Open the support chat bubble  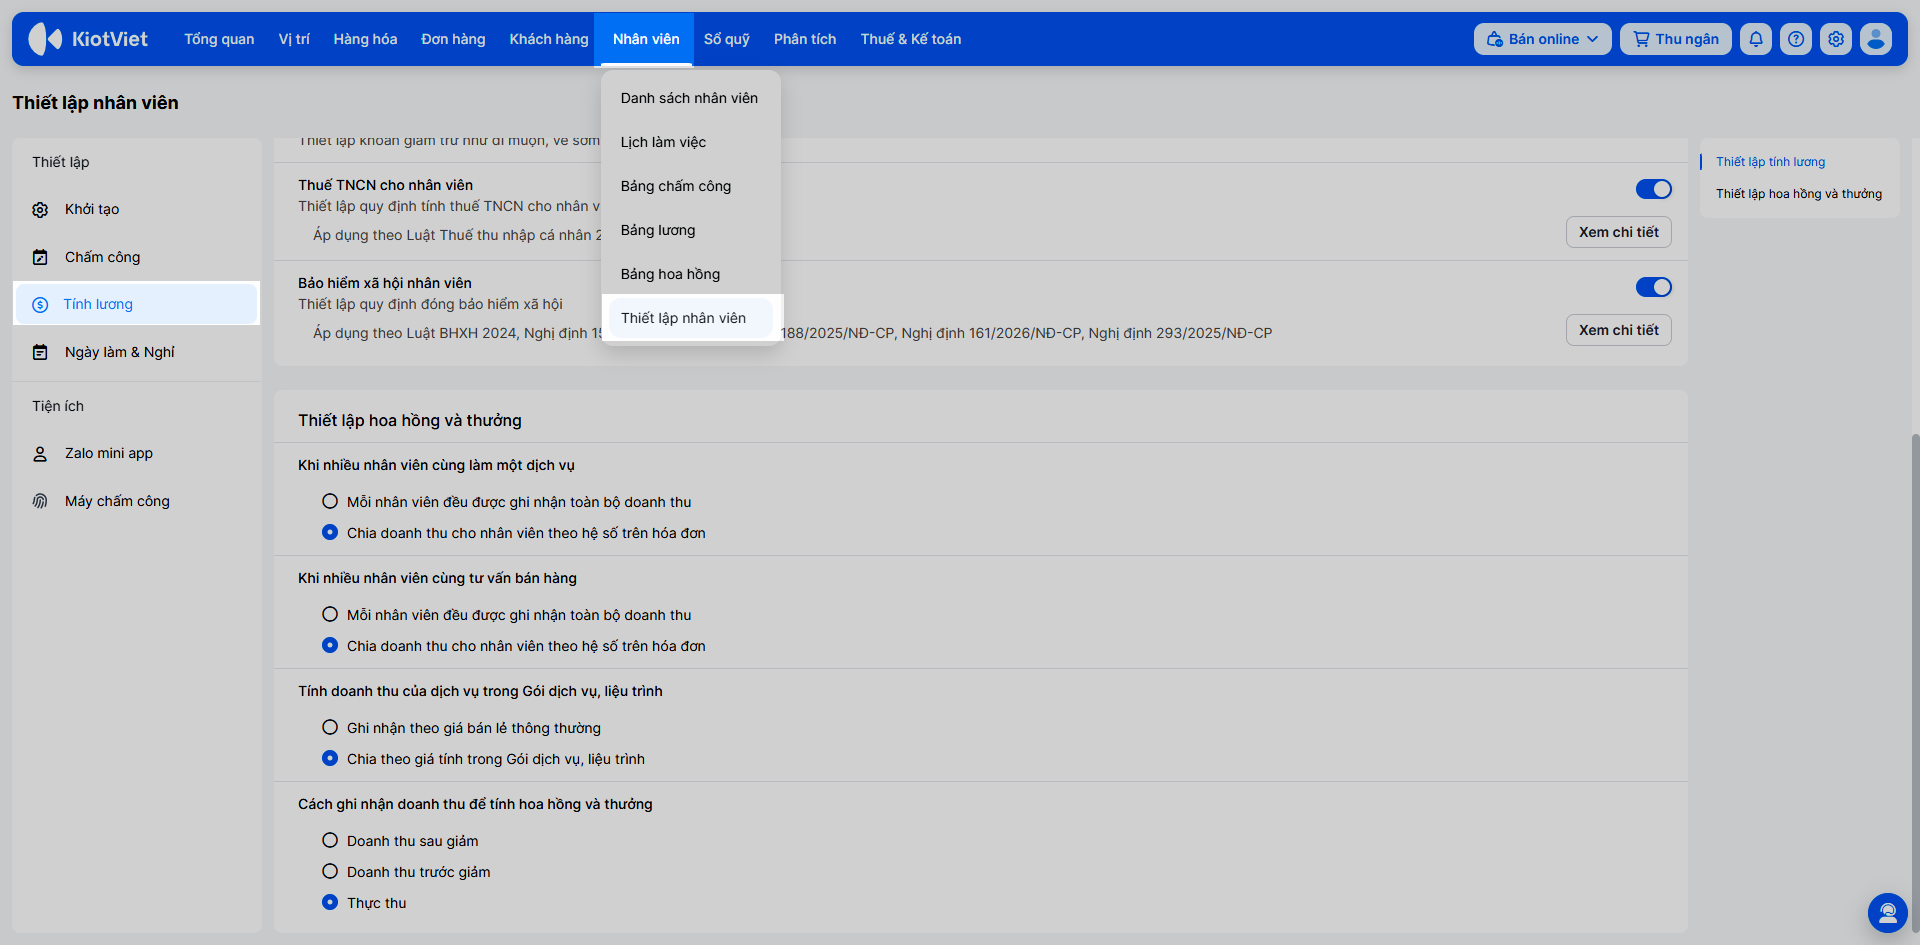pyautogui.click(x=1888, y=913)
